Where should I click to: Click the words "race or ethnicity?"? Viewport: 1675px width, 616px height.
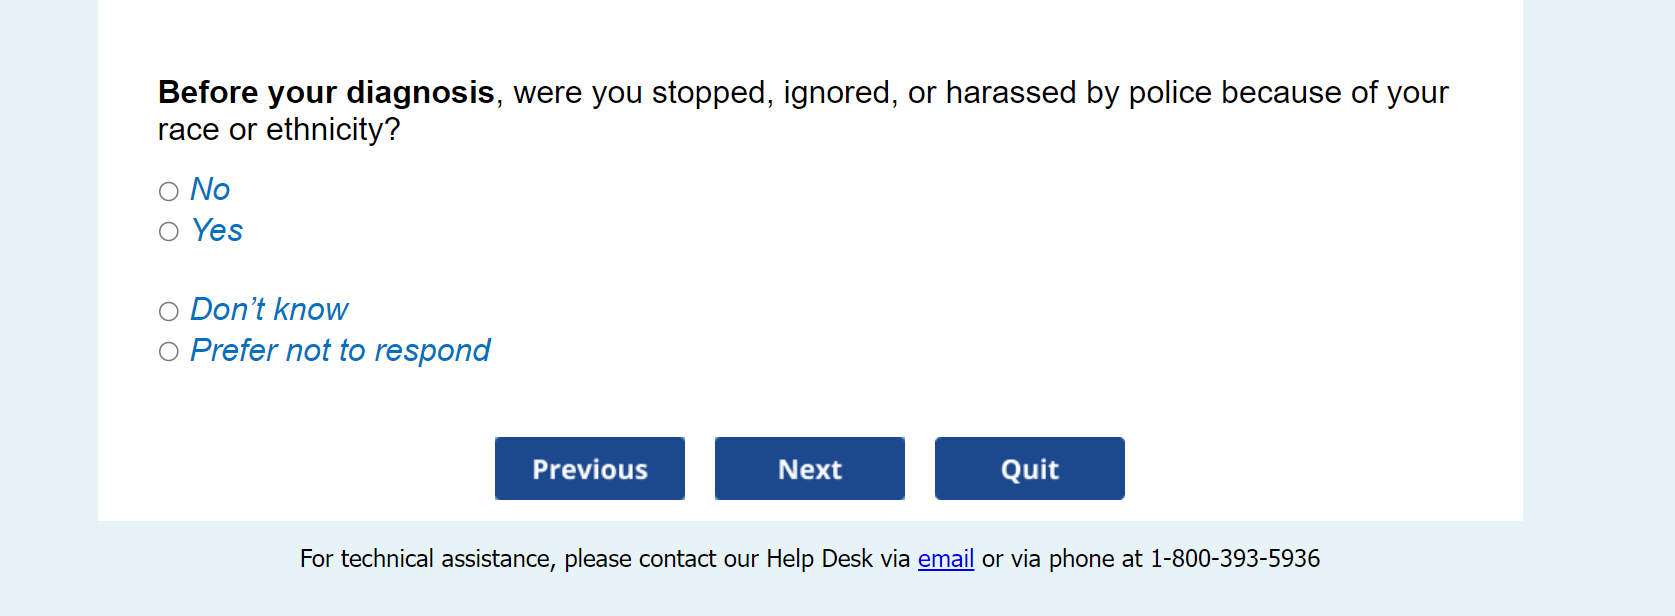point(279,130)
